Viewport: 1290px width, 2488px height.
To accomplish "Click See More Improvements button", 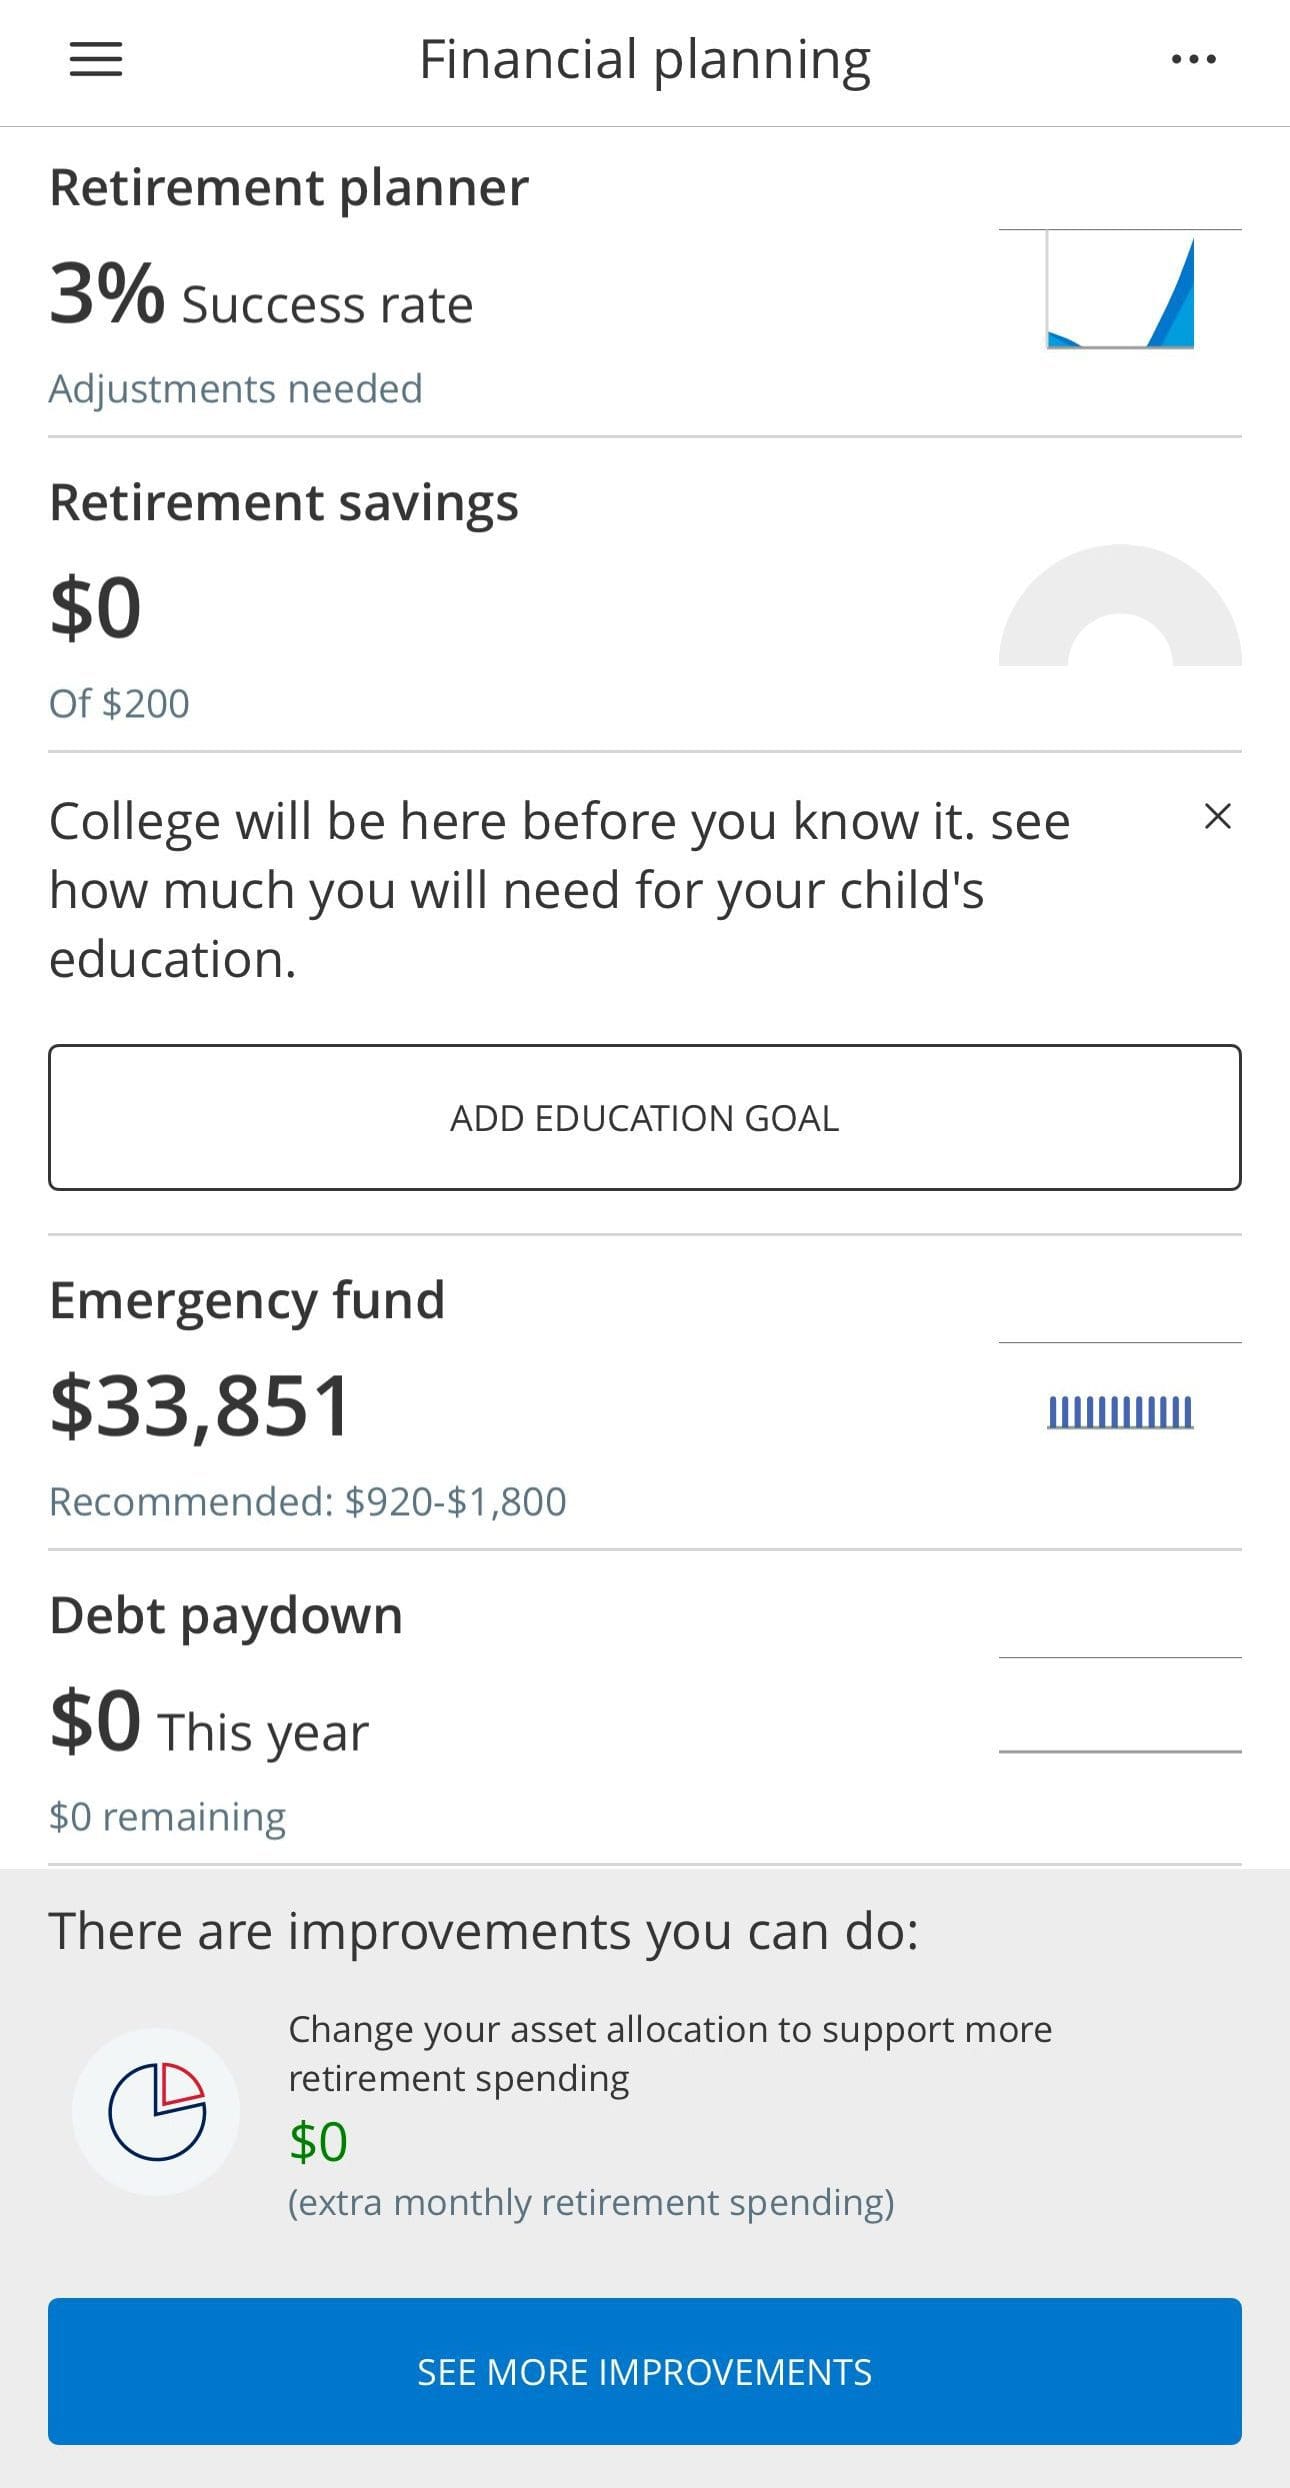I will click(645, 2371).
